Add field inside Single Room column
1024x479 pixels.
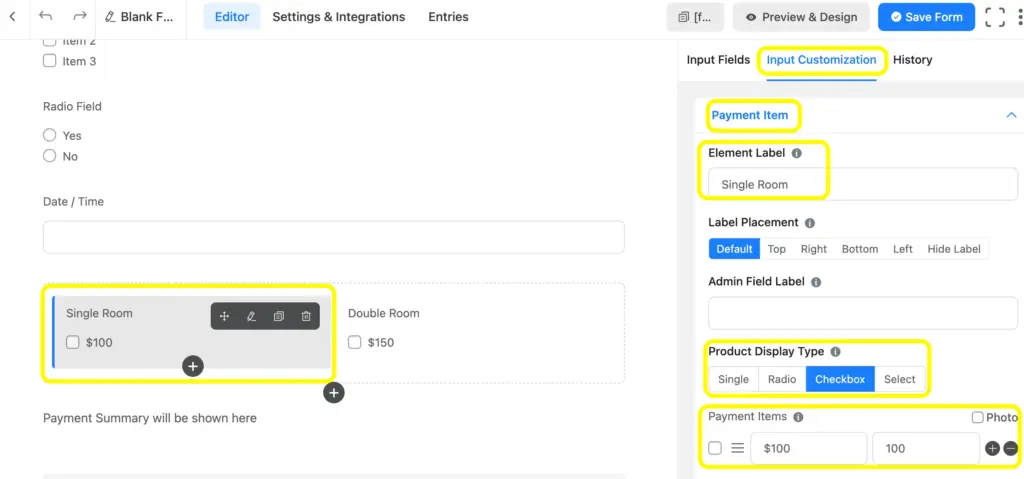click(x=193, y=367)
